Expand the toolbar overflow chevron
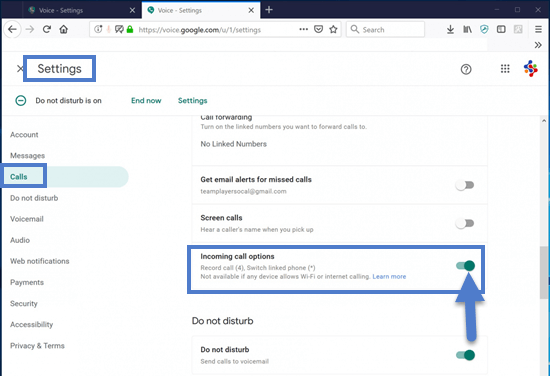The width and height of the screenshot is (550, 376). coord(538,45)
